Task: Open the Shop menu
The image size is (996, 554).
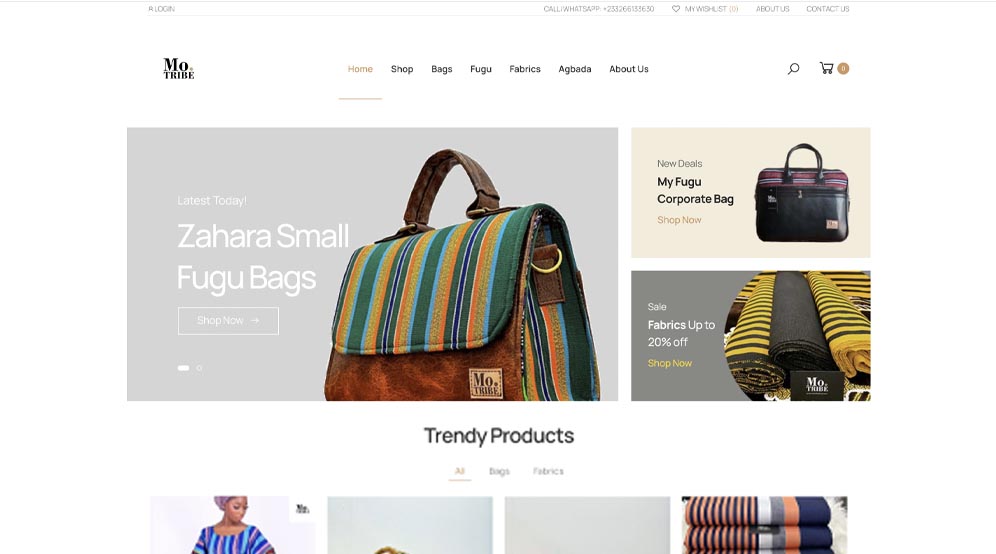Action: pos(402,69)
